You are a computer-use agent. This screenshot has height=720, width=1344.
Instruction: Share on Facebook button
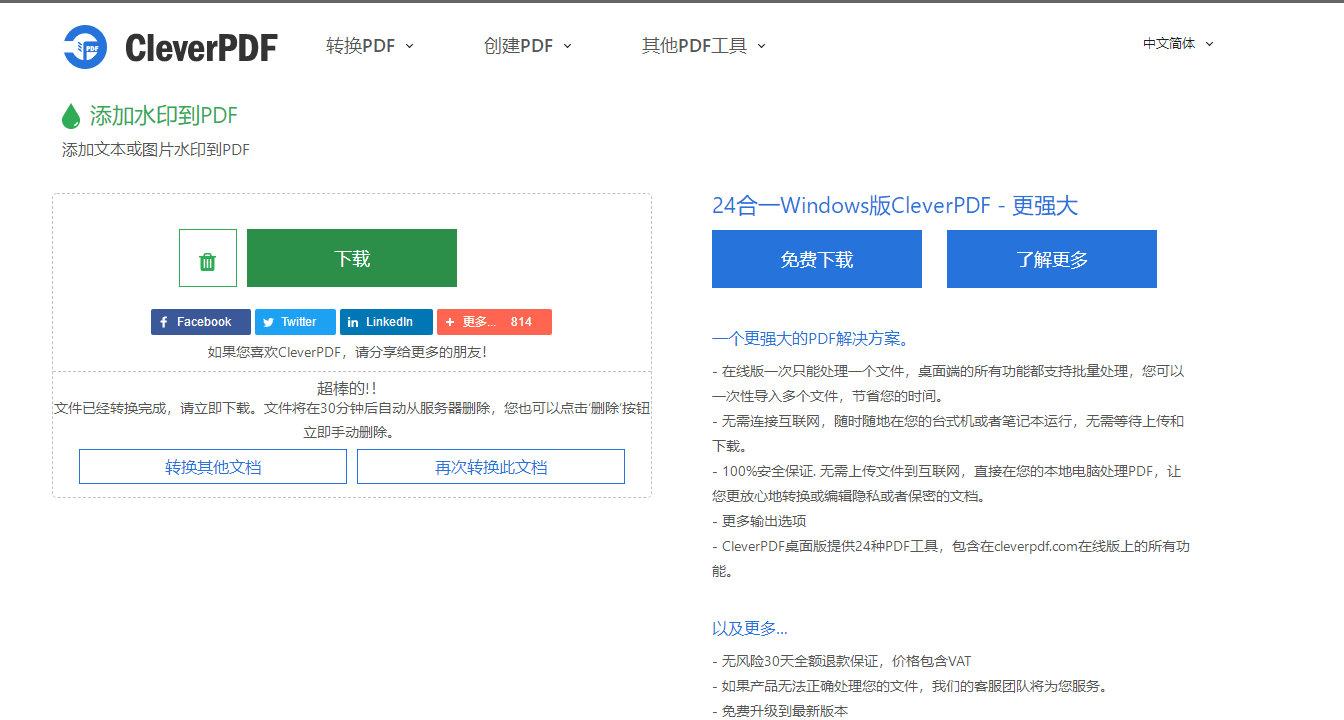[x=201, y=322]
